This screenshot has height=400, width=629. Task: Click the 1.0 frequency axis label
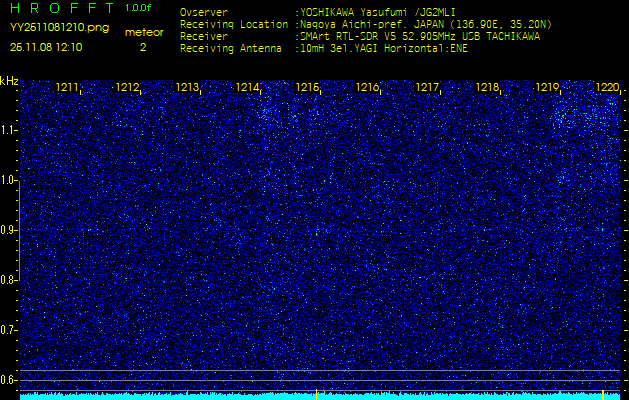[x=7, y=180]
